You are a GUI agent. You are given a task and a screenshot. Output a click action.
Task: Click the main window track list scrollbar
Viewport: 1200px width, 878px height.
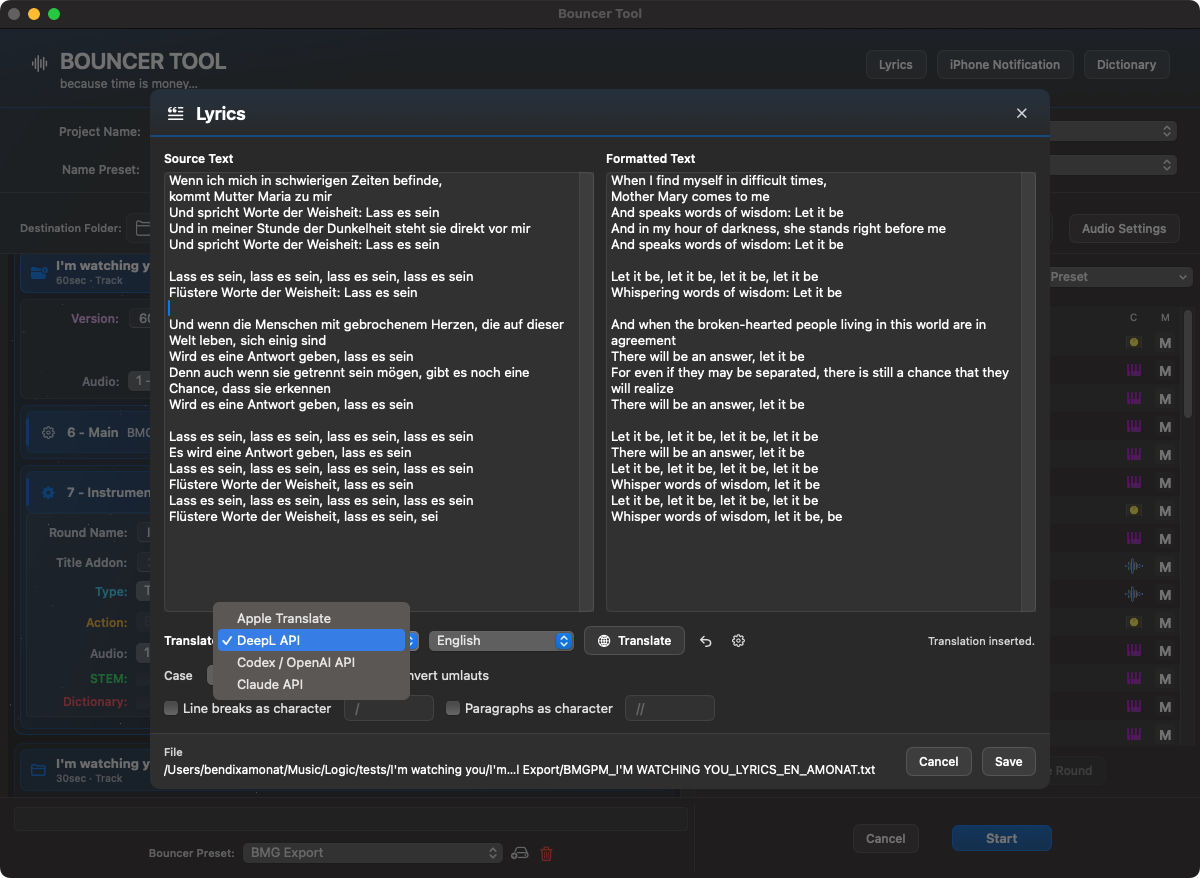(1188, 363)
